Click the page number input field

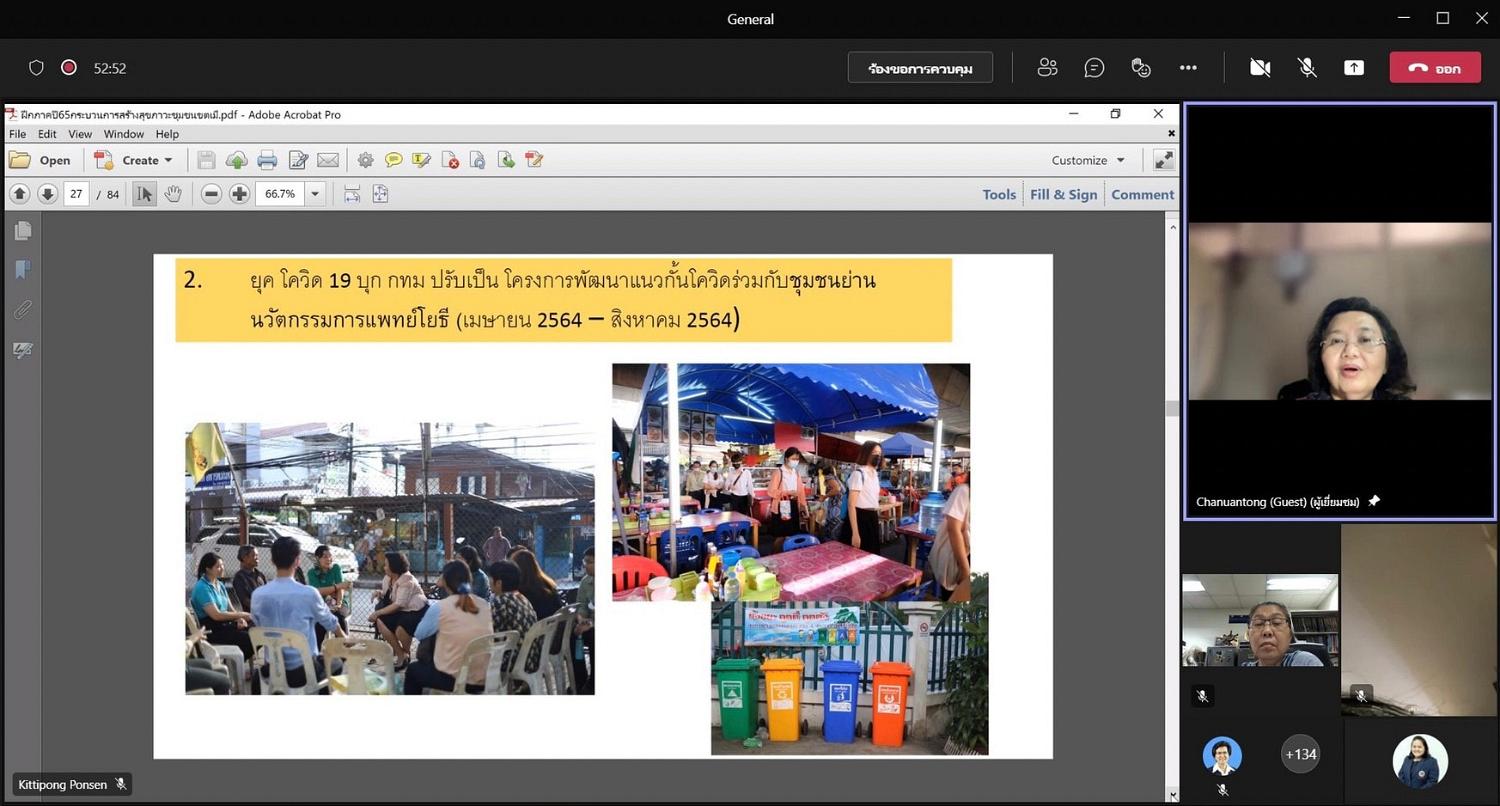point(77,194)
